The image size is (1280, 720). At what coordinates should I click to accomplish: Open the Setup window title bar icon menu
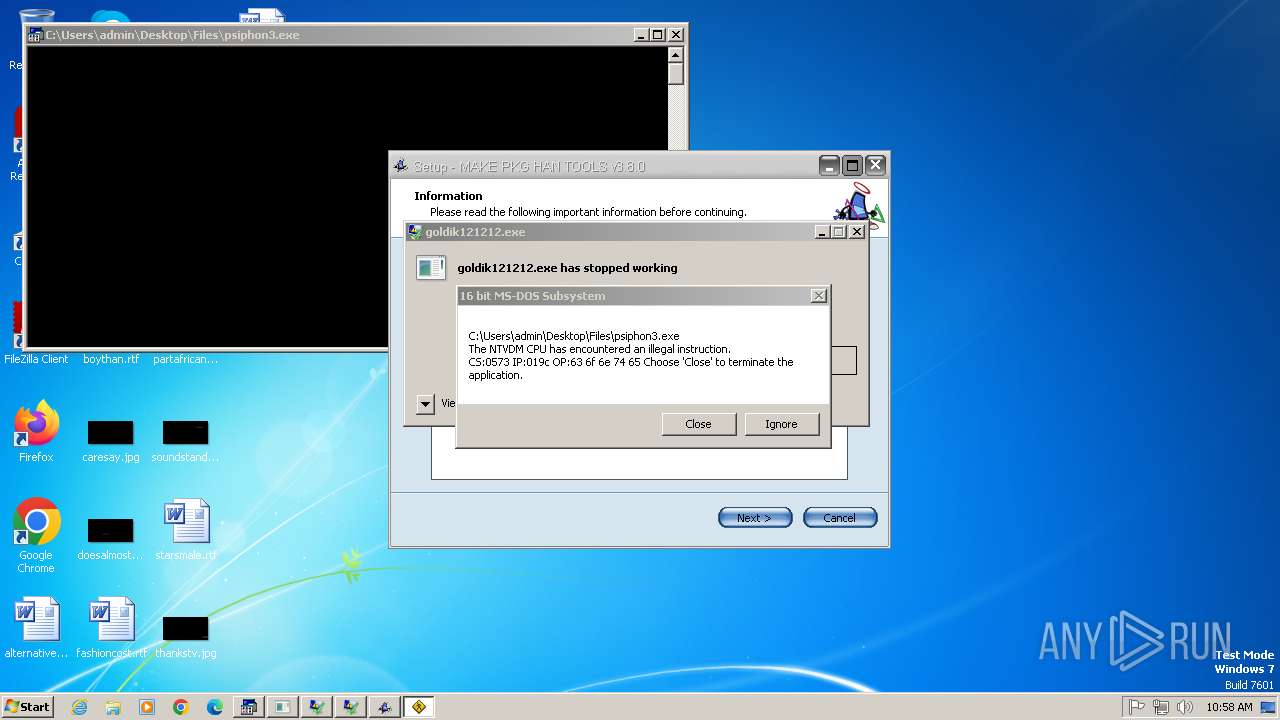pyautogui.click(x=401, y=166)
